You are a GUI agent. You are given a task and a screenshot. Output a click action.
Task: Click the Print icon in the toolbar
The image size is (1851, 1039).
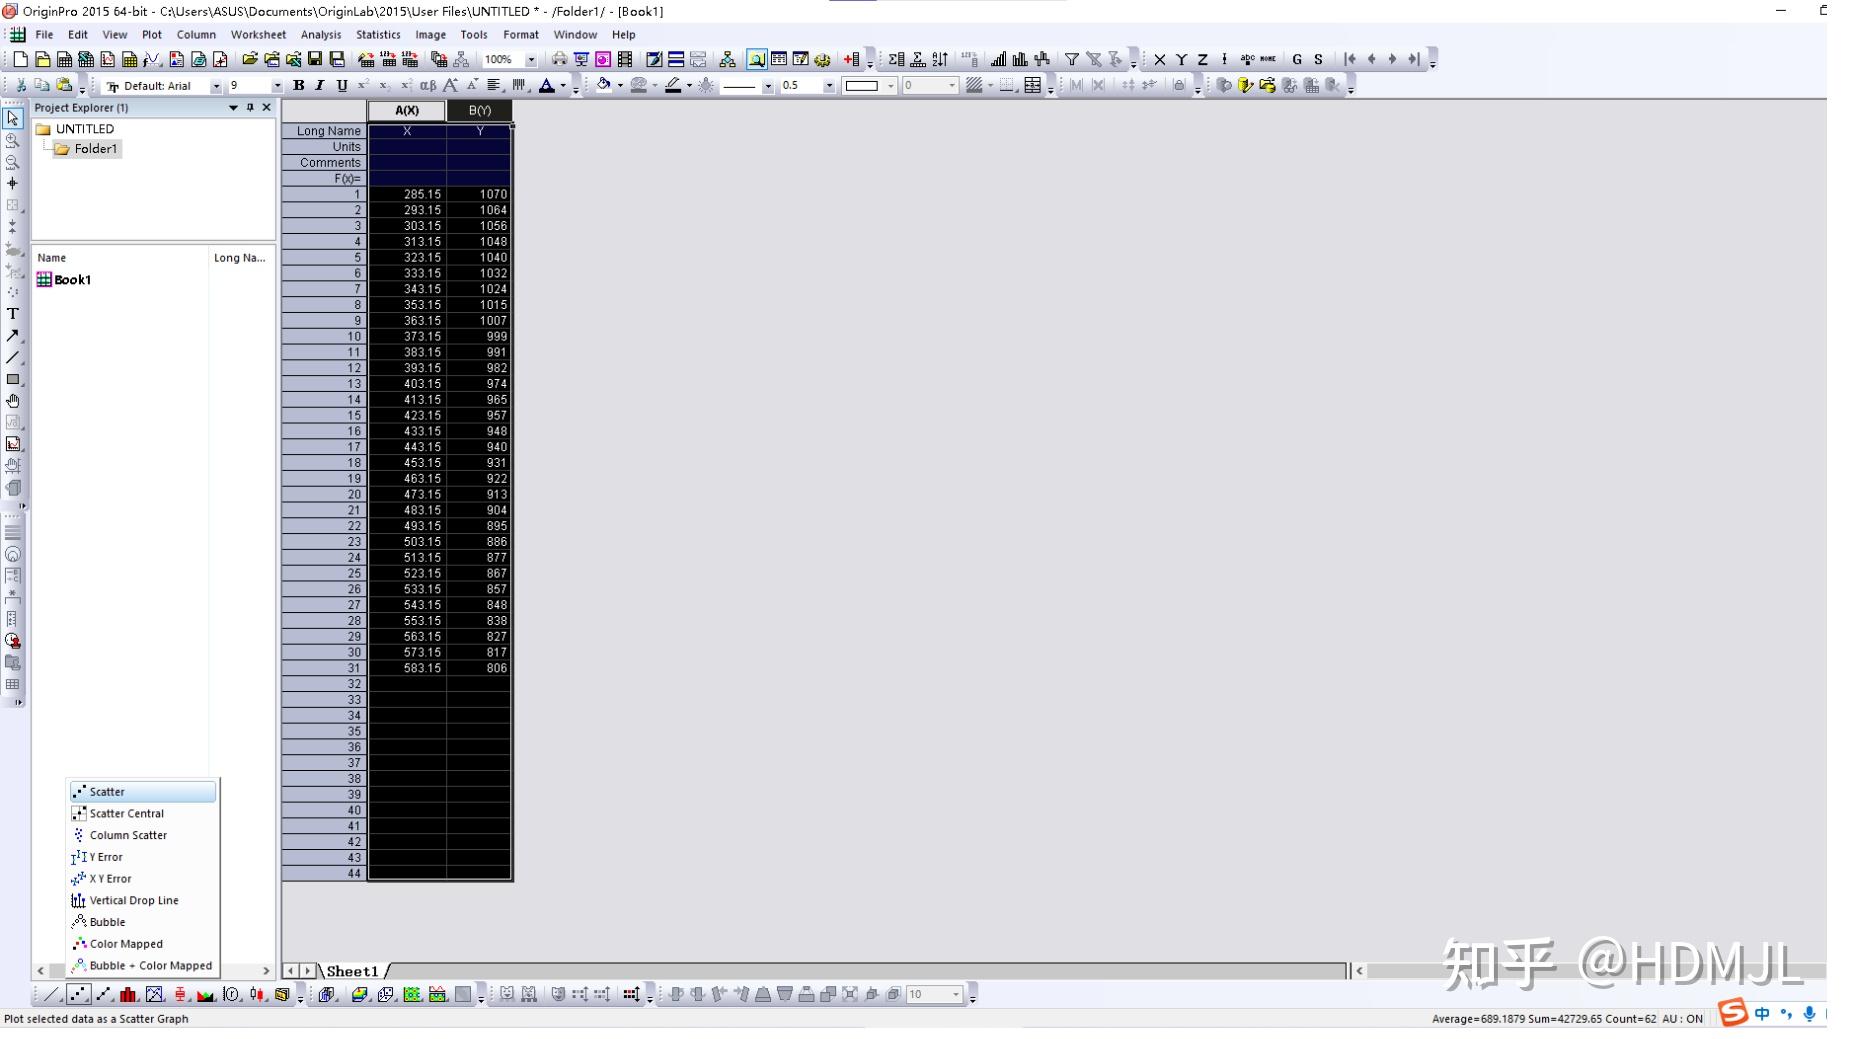point(559,60)
